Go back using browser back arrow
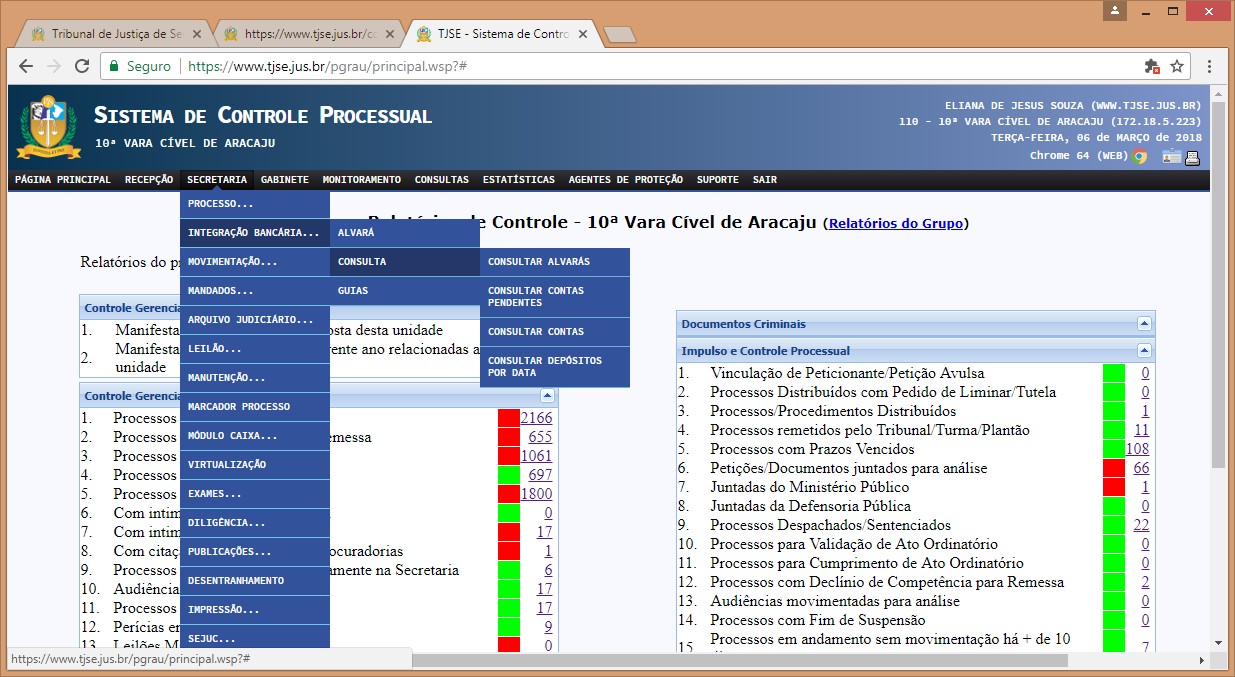This screenshot has width=1235, height=677. coord(26,67)
